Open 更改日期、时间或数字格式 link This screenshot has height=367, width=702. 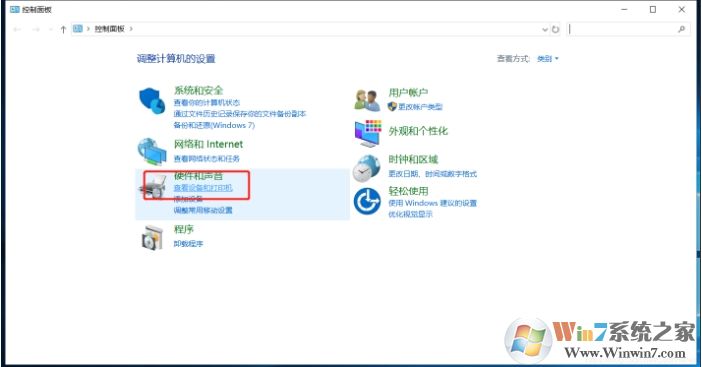pos(432,174)
